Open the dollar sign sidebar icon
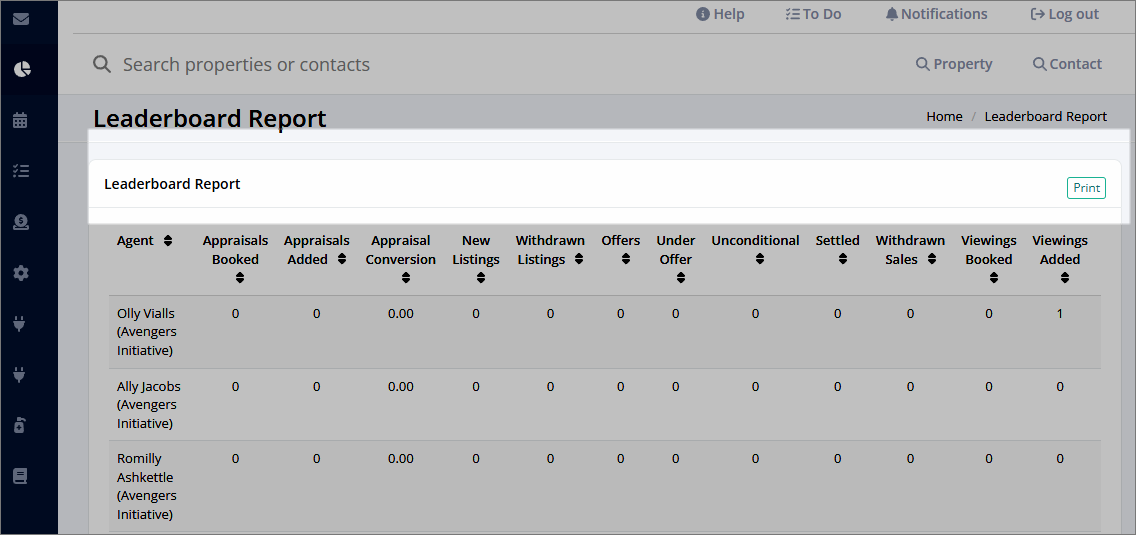 tap(21, 222)
